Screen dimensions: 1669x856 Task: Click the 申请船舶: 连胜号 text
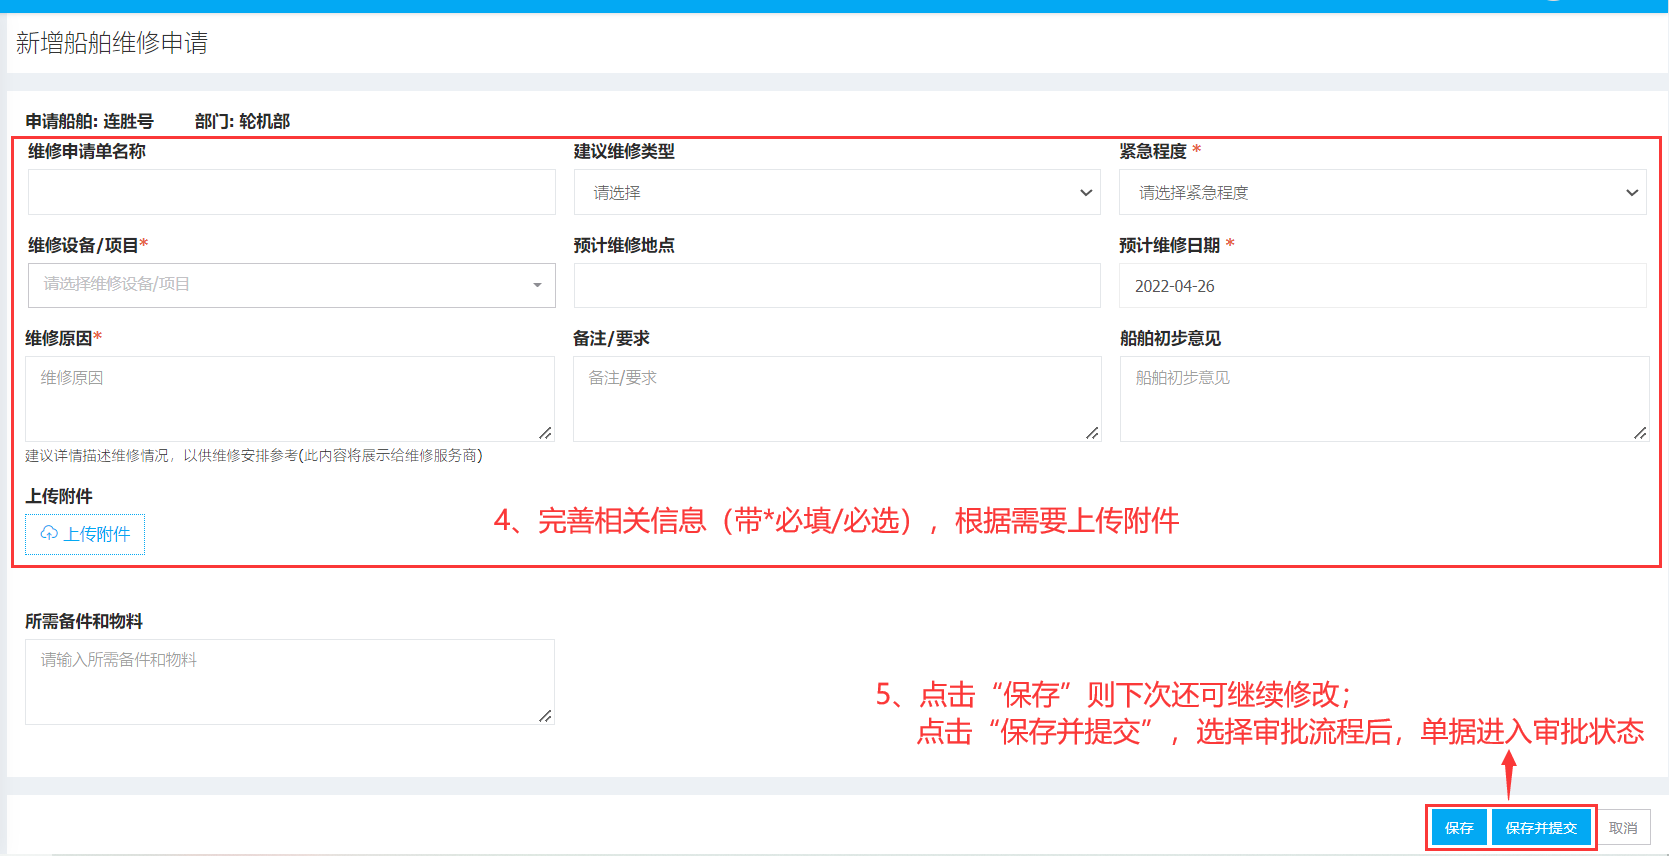pyautogui.click(x=89, y=121)
